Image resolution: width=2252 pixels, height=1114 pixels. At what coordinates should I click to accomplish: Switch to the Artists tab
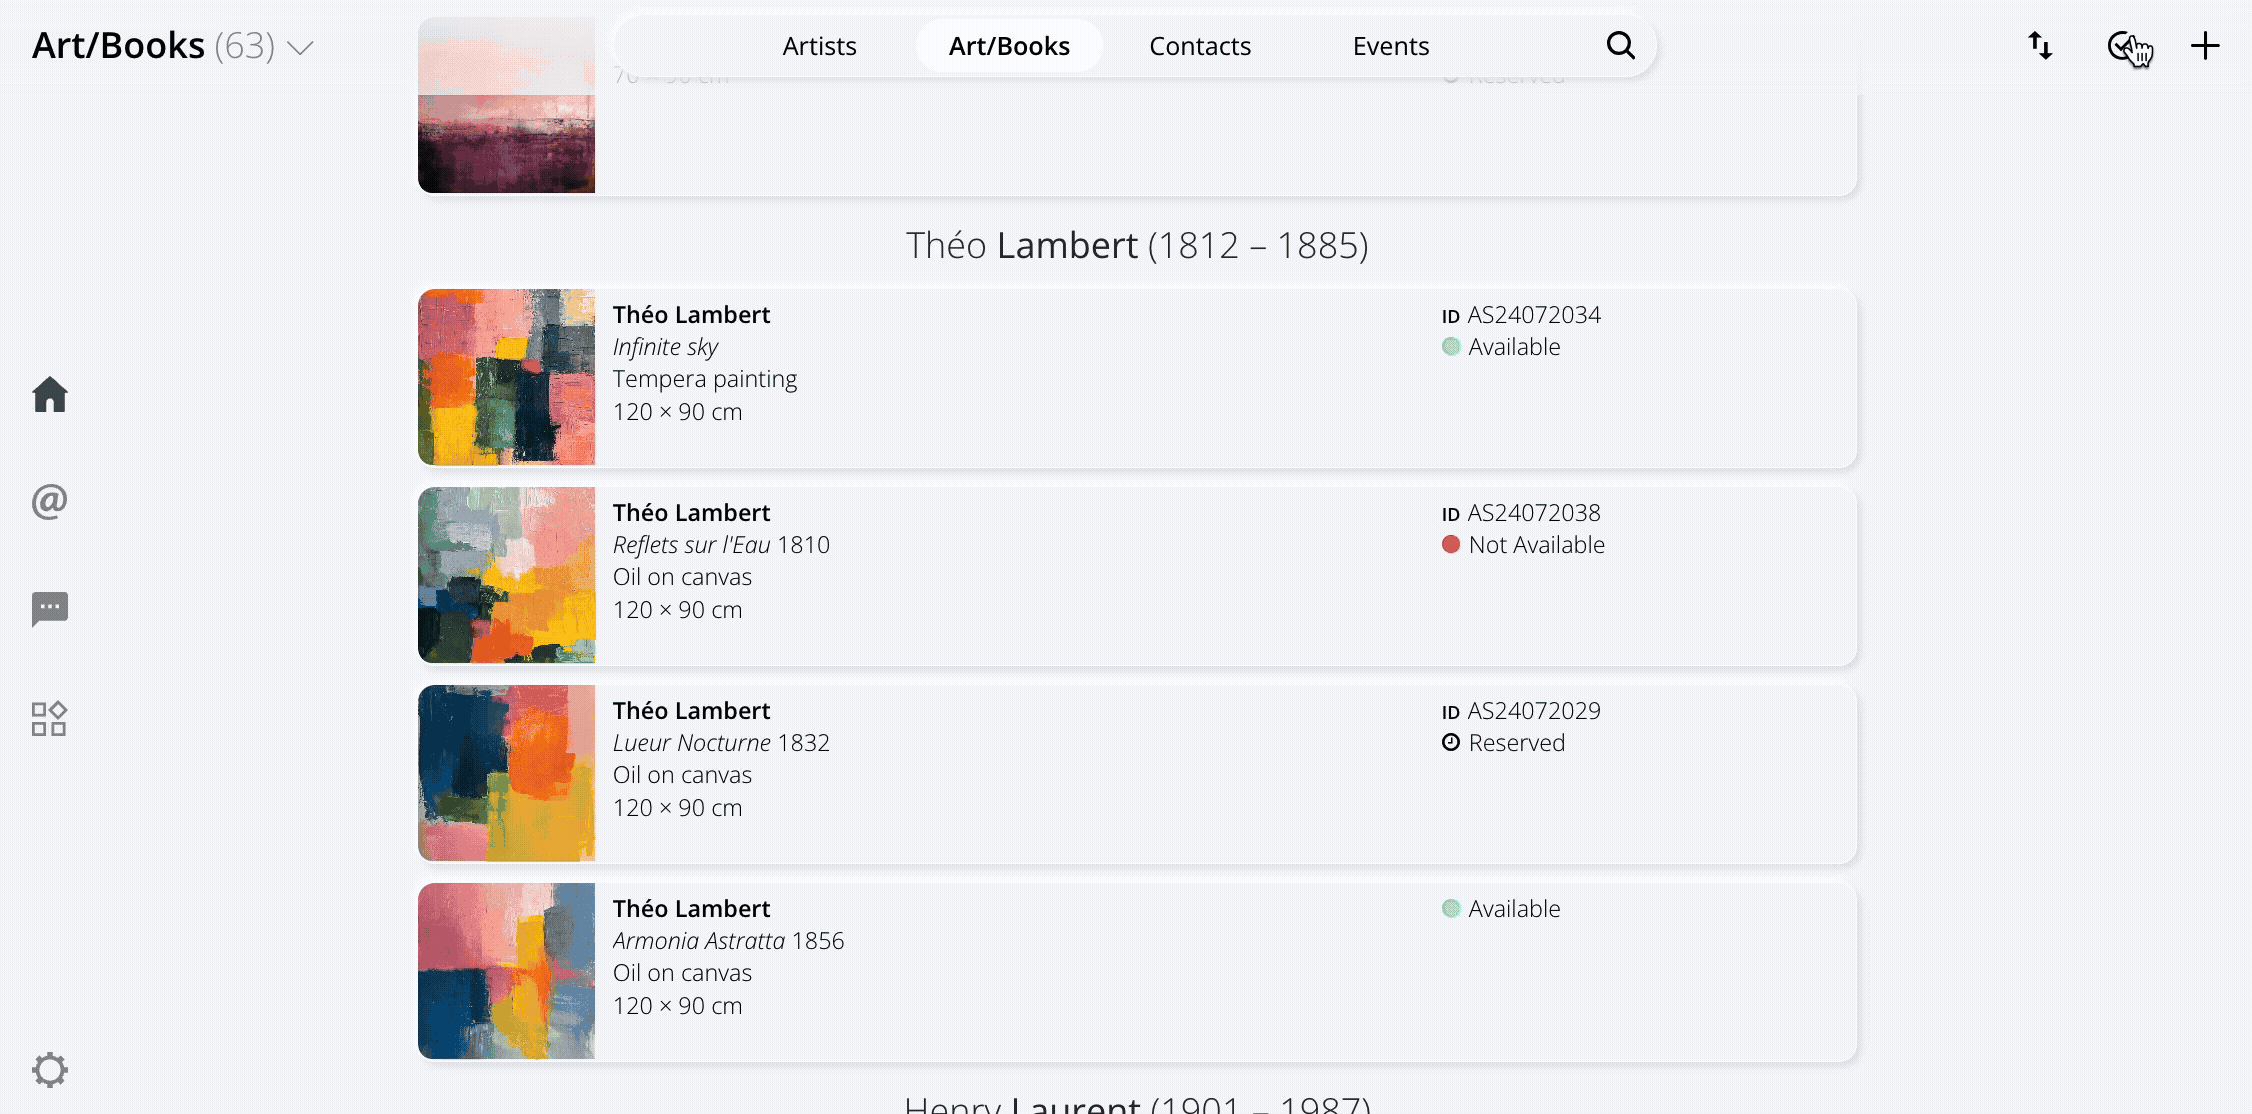point(819,46)
